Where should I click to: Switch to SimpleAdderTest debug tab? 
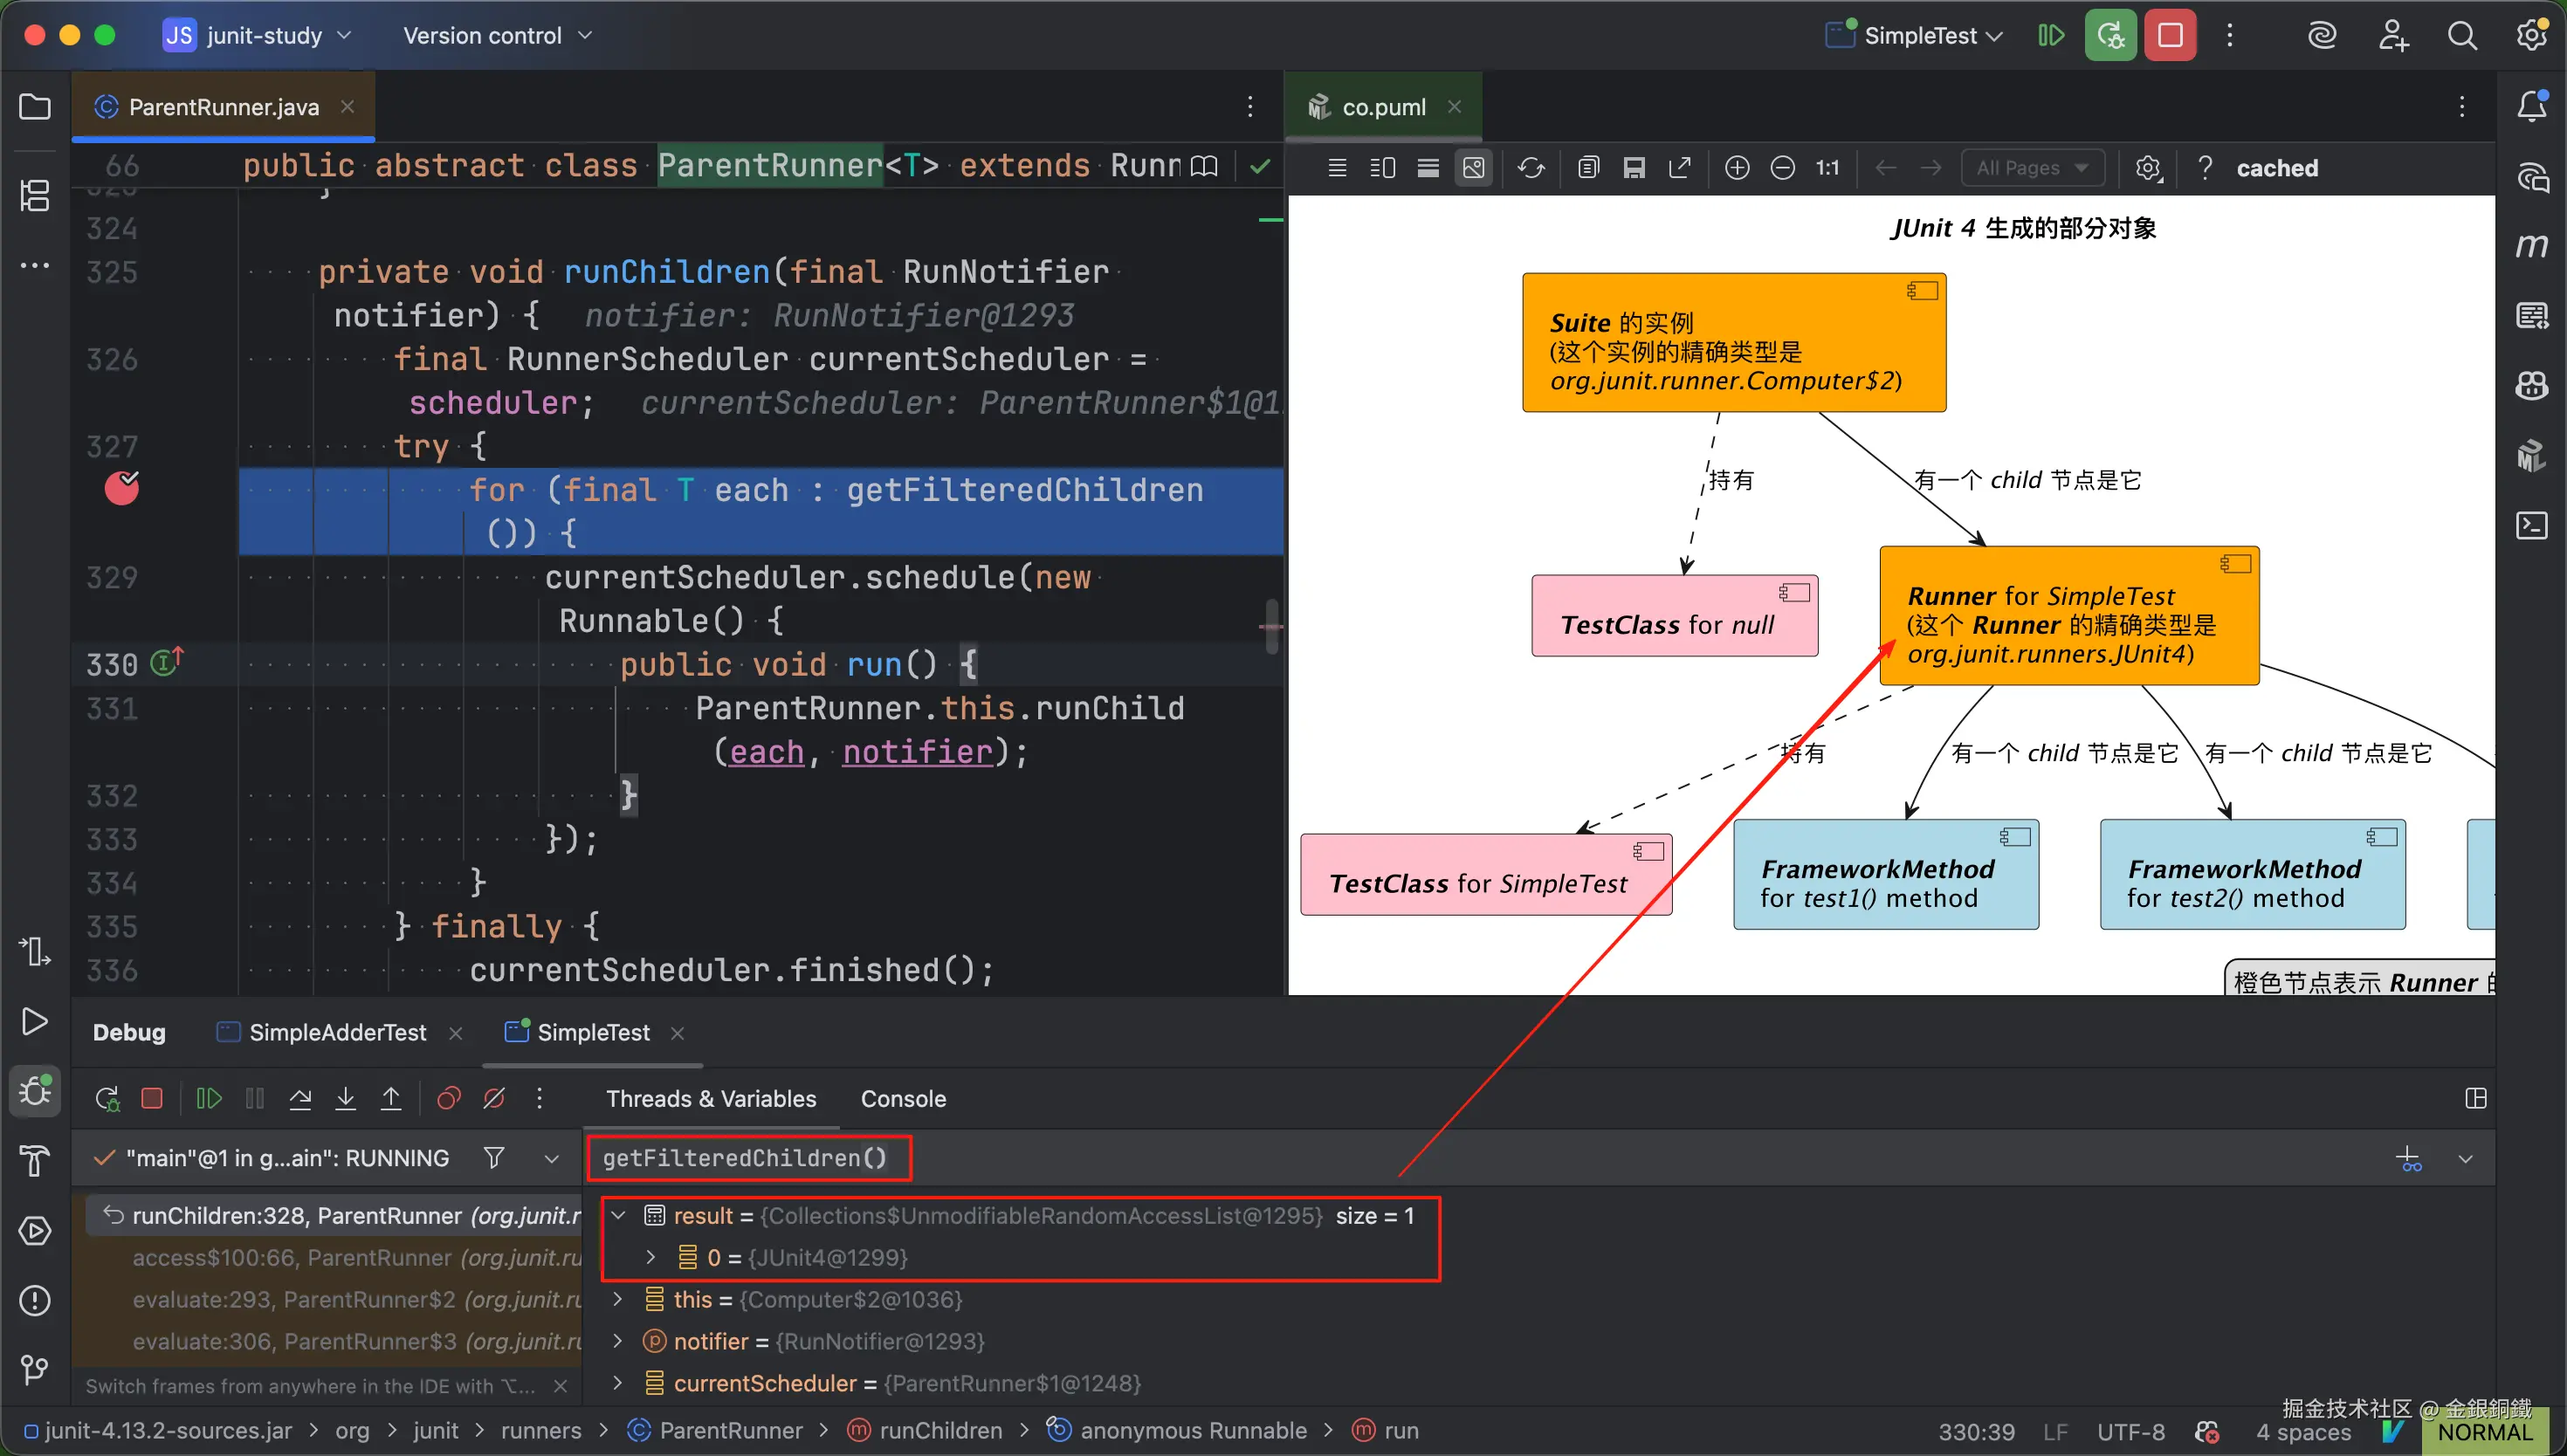pos(337,1033)
